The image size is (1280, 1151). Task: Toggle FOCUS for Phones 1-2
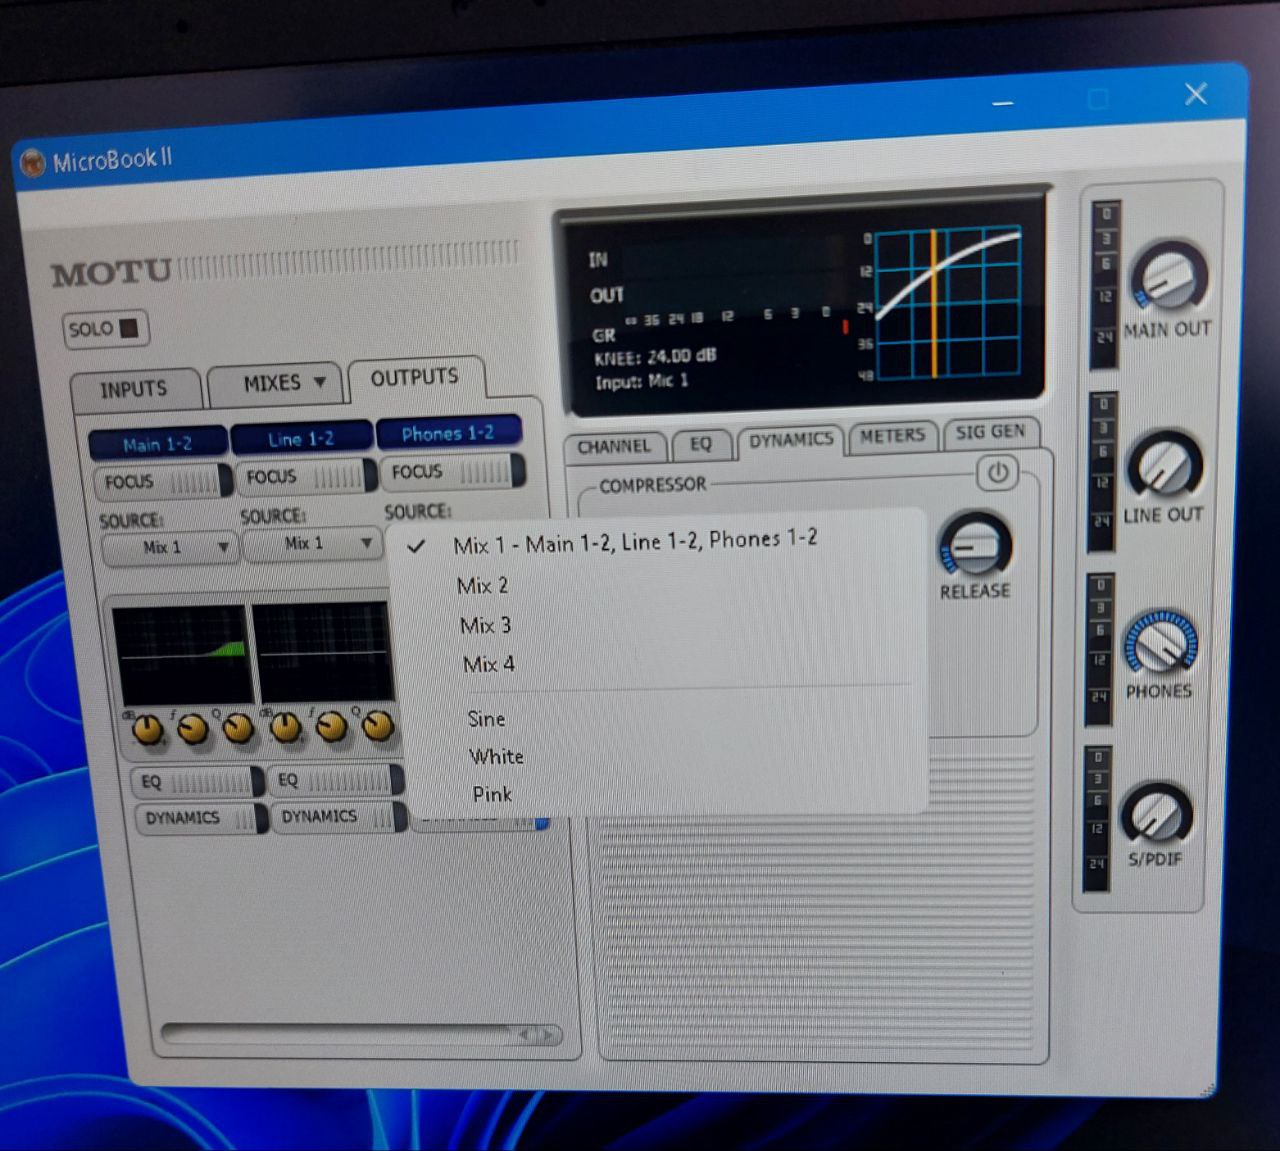451,471
